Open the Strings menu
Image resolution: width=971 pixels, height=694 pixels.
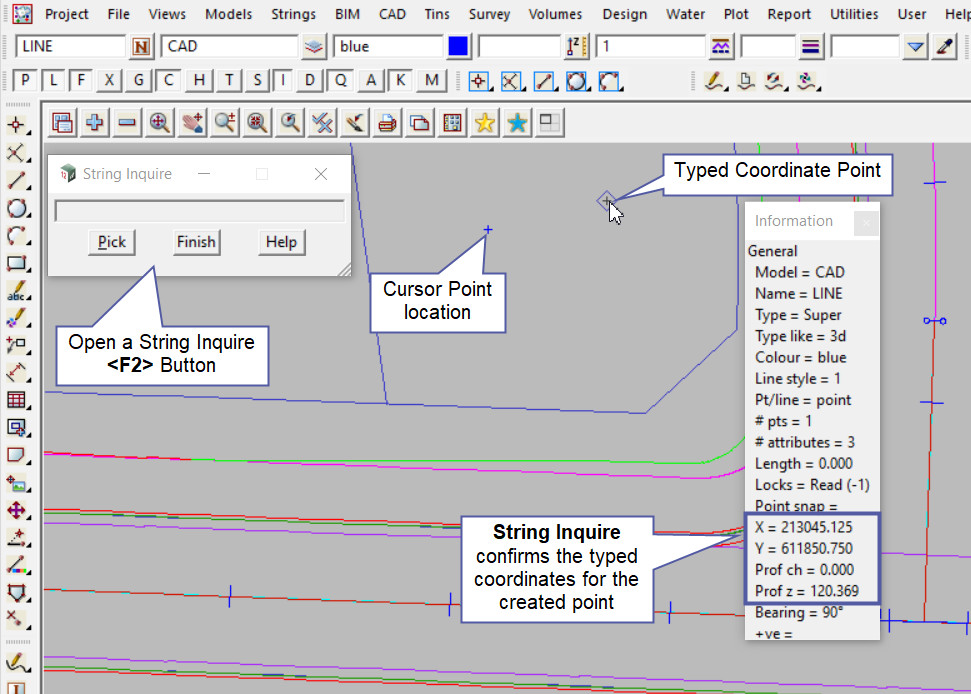point(293,14)
